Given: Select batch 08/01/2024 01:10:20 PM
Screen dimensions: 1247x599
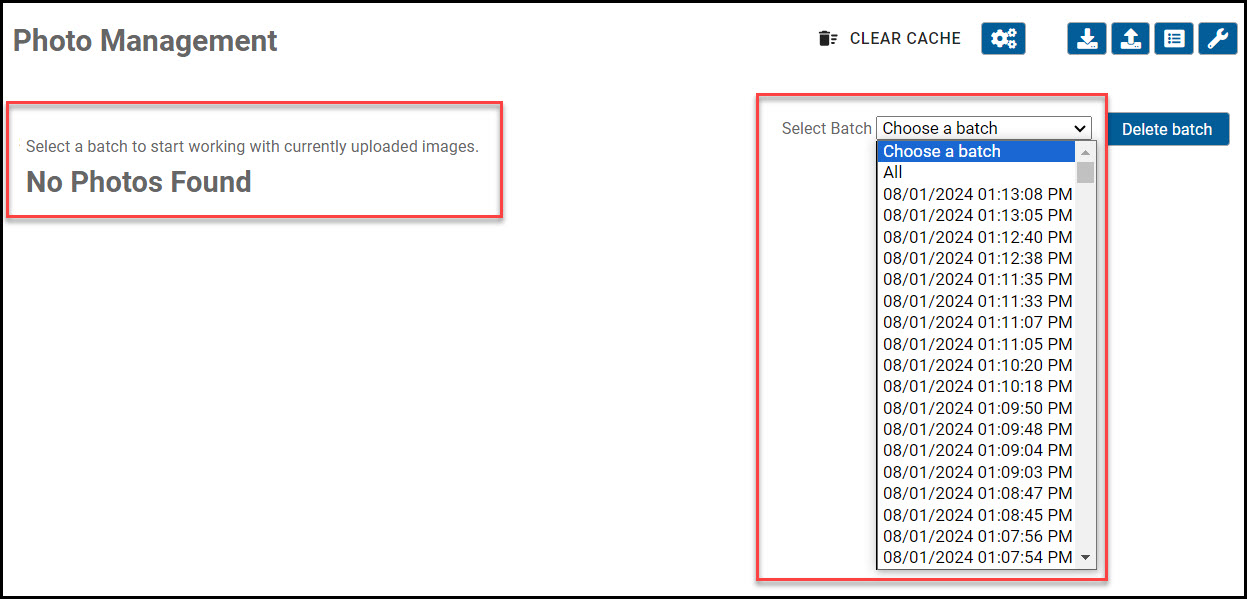Looking at the screenshot, I should tap(977, 365).
